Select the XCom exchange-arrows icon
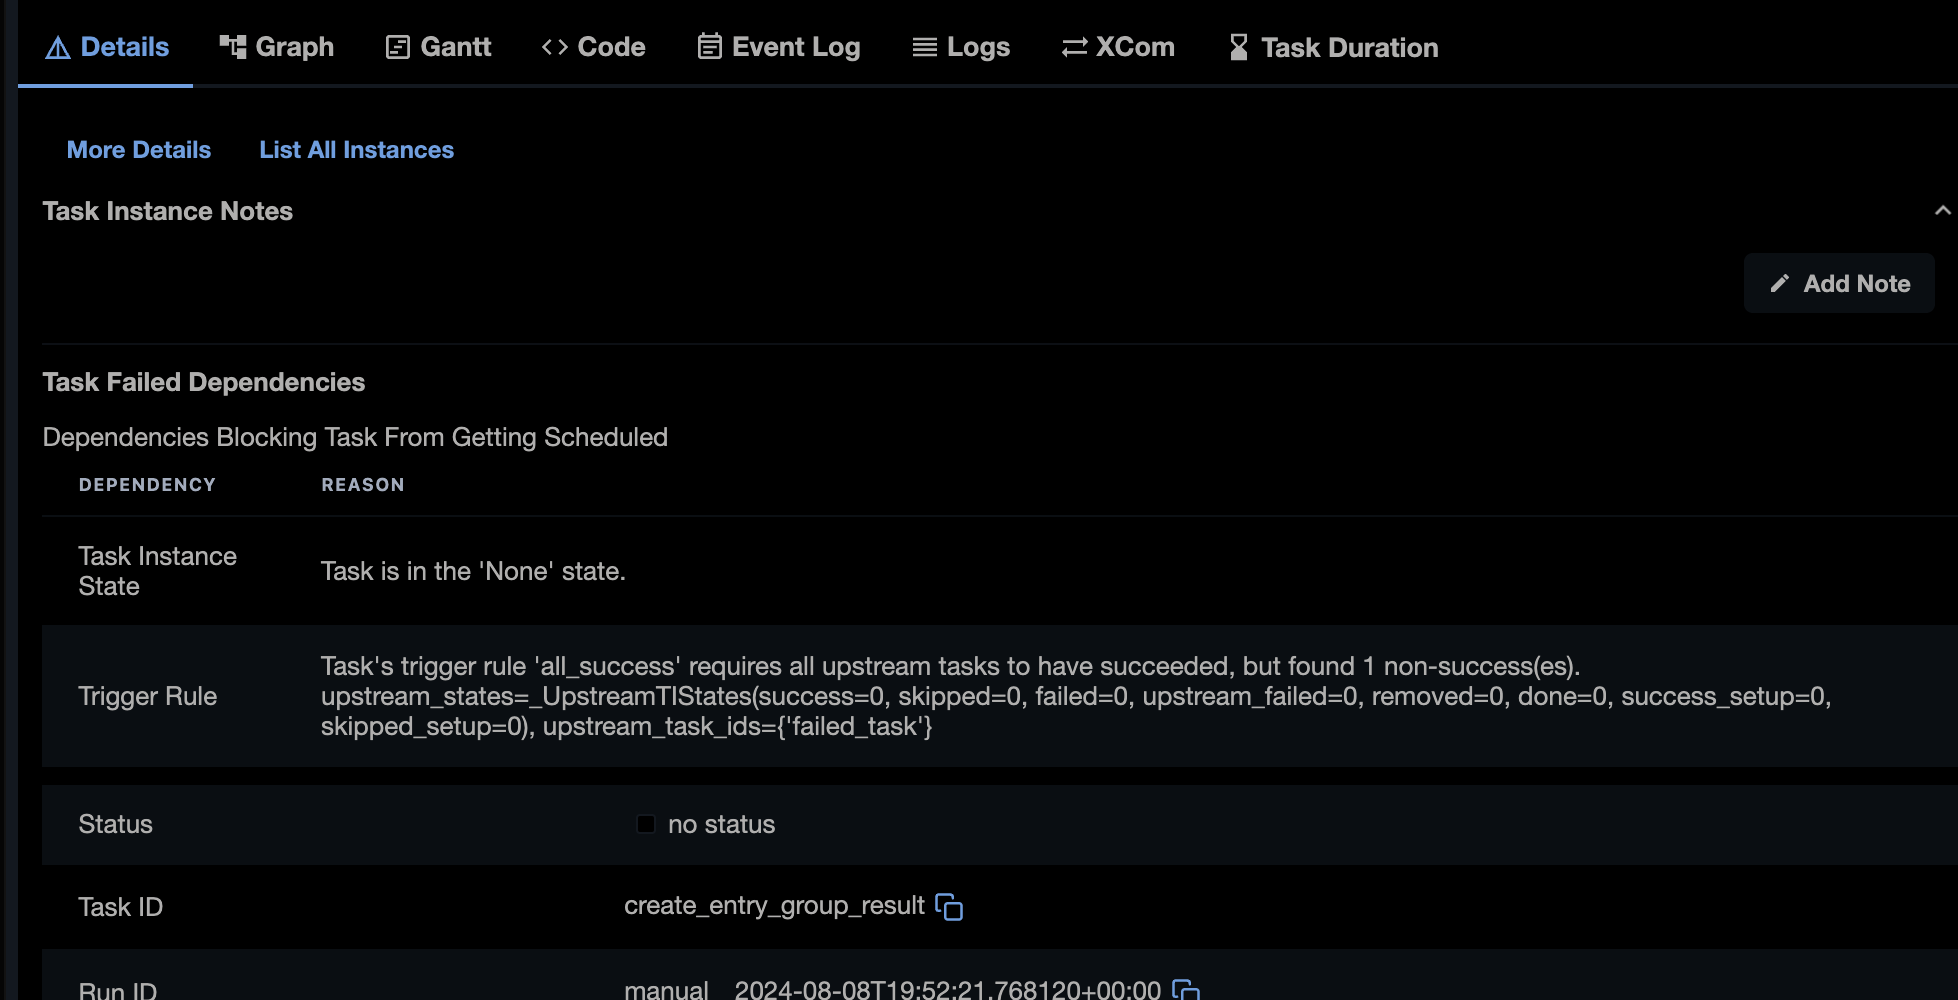 [x=1073, y=45]
